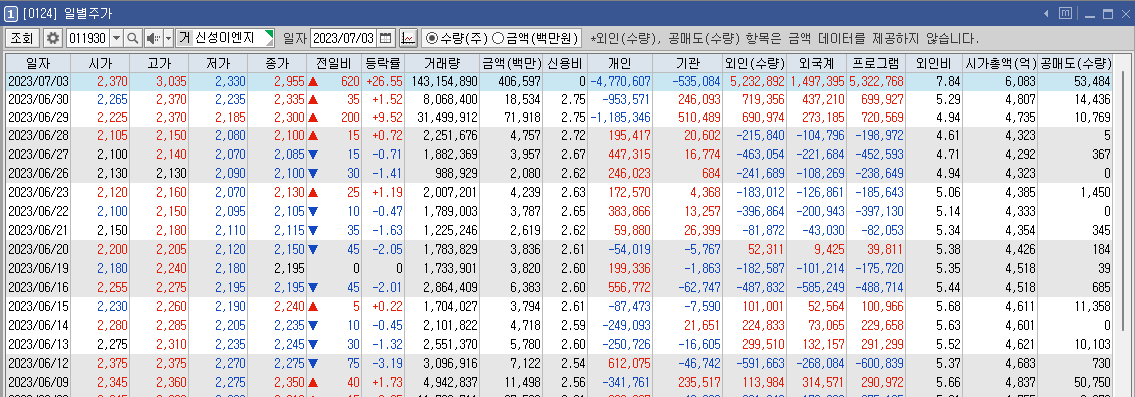Click the window number 1 icon
The height and width of the screenshot is (397, 1135).
[x=11, y=13]
